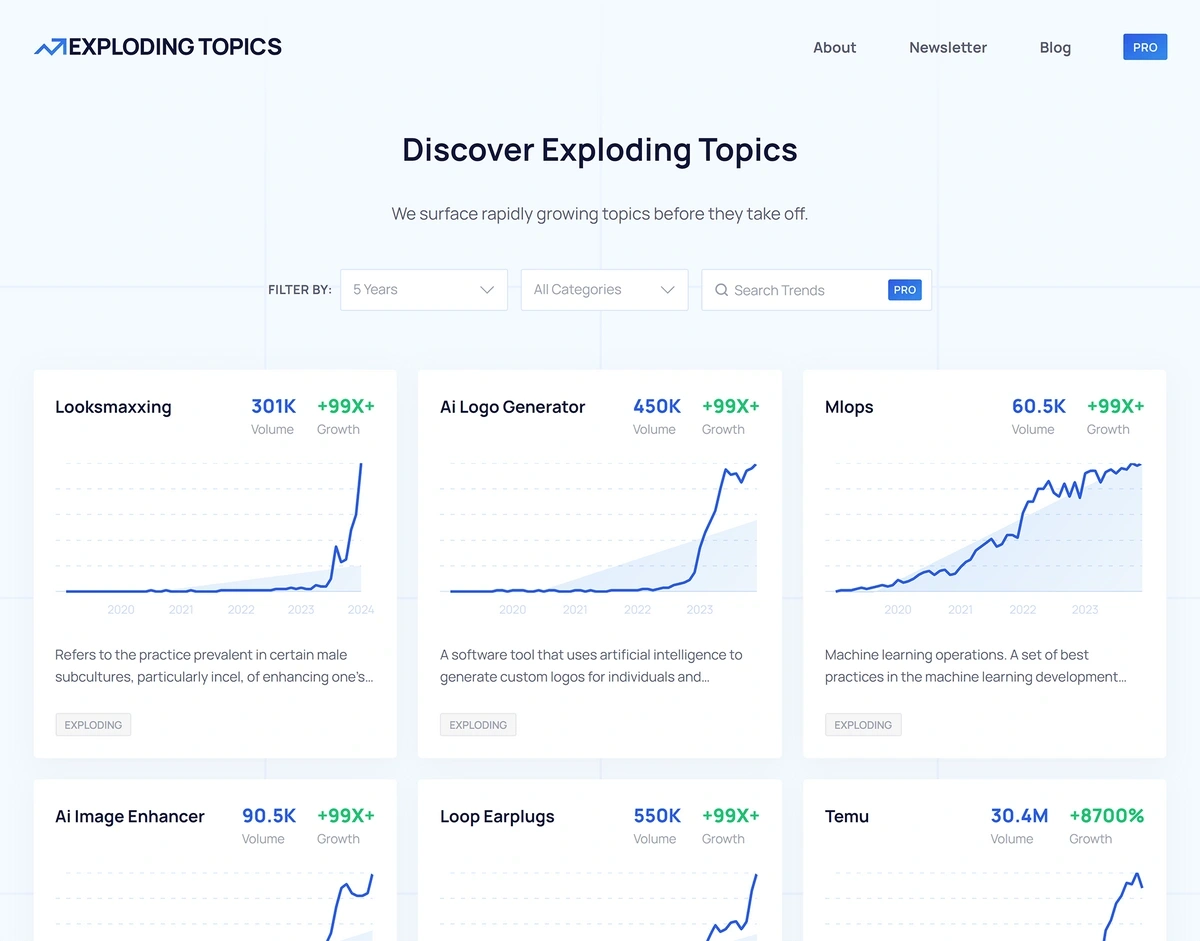This screenshot has height=941, width=1200.
Task: Click the 301K volume value
Action: [273, 406]
